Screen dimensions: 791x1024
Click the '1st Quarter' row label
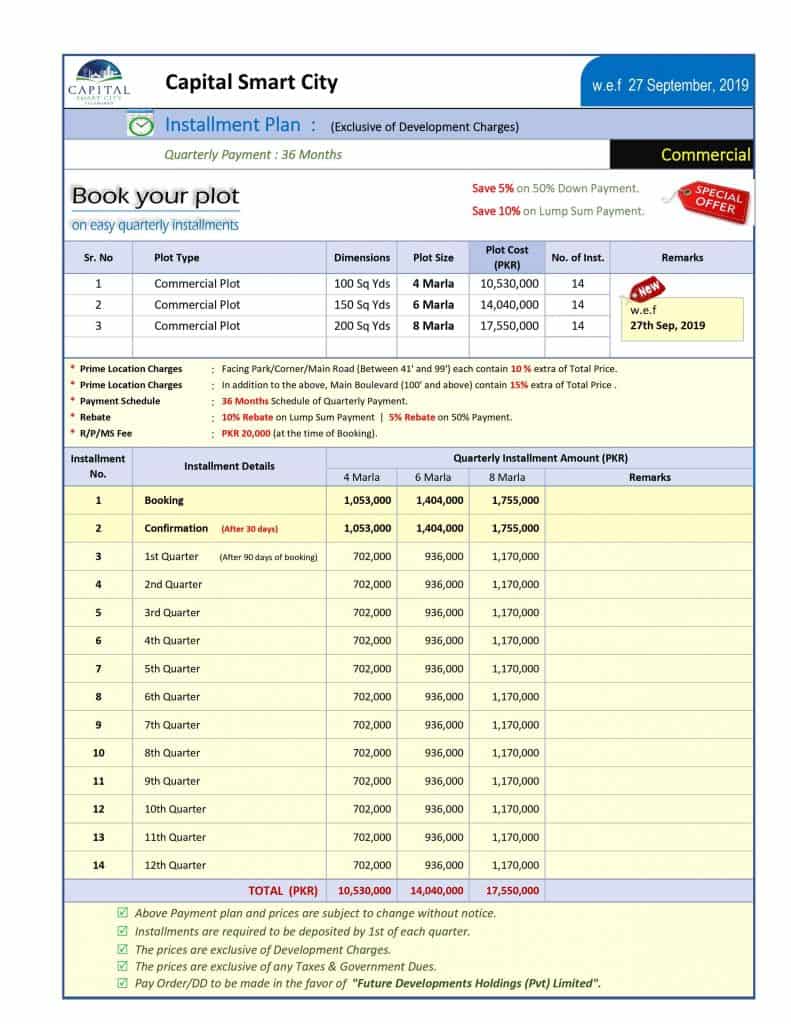(x=171, y=556)
